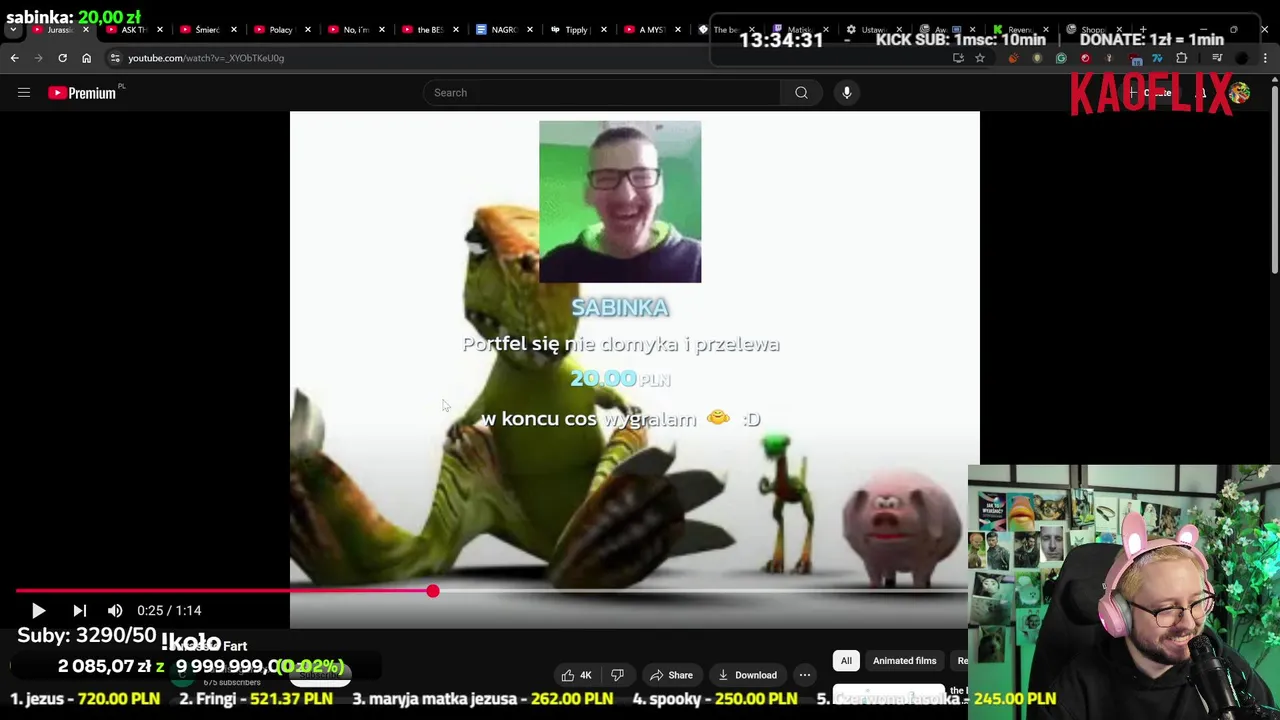Switch to the Polacy browser tab
1280x720 pixels.
click(x=281, y=30)
